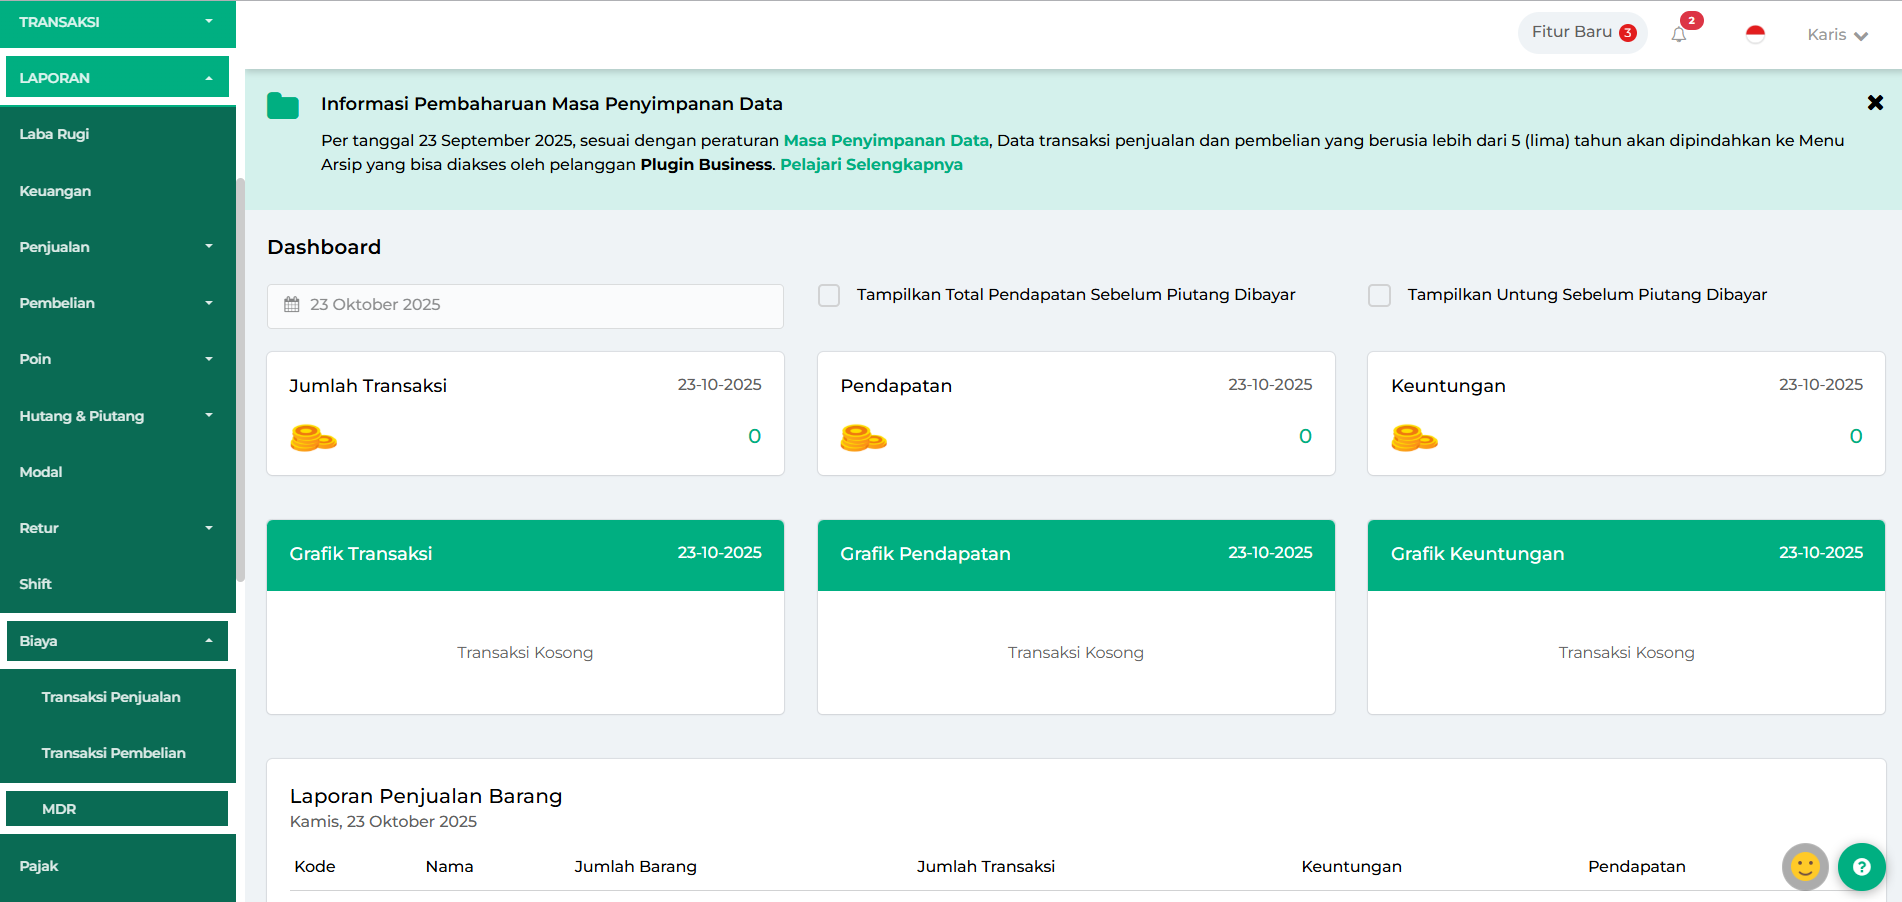This screenshot has height=902, width=1902.
Task: Open the Karis user account dropdown
Action: [1837, 35]
